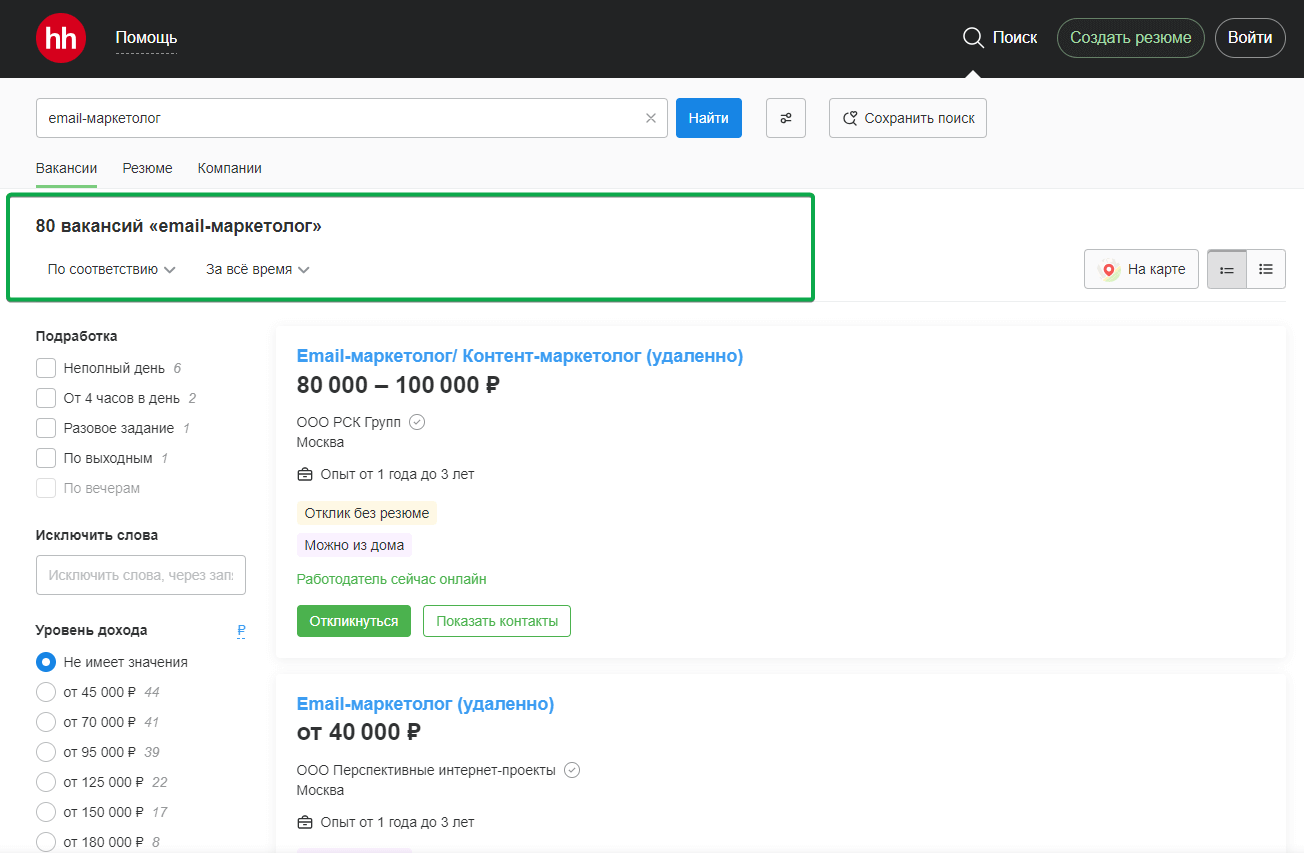This screenshot has width=1304, height=853.
Task: Open ООО РСК Групп company page
Action: click(x=349, y=422)
